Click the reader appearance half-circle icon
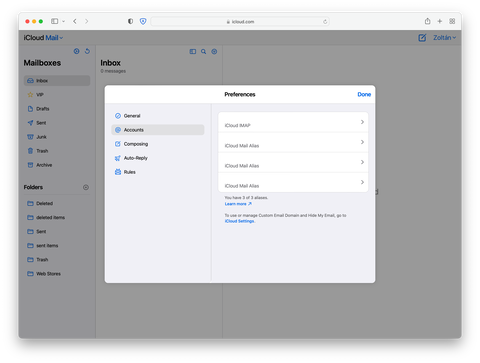480x363 pixels. 130,21
